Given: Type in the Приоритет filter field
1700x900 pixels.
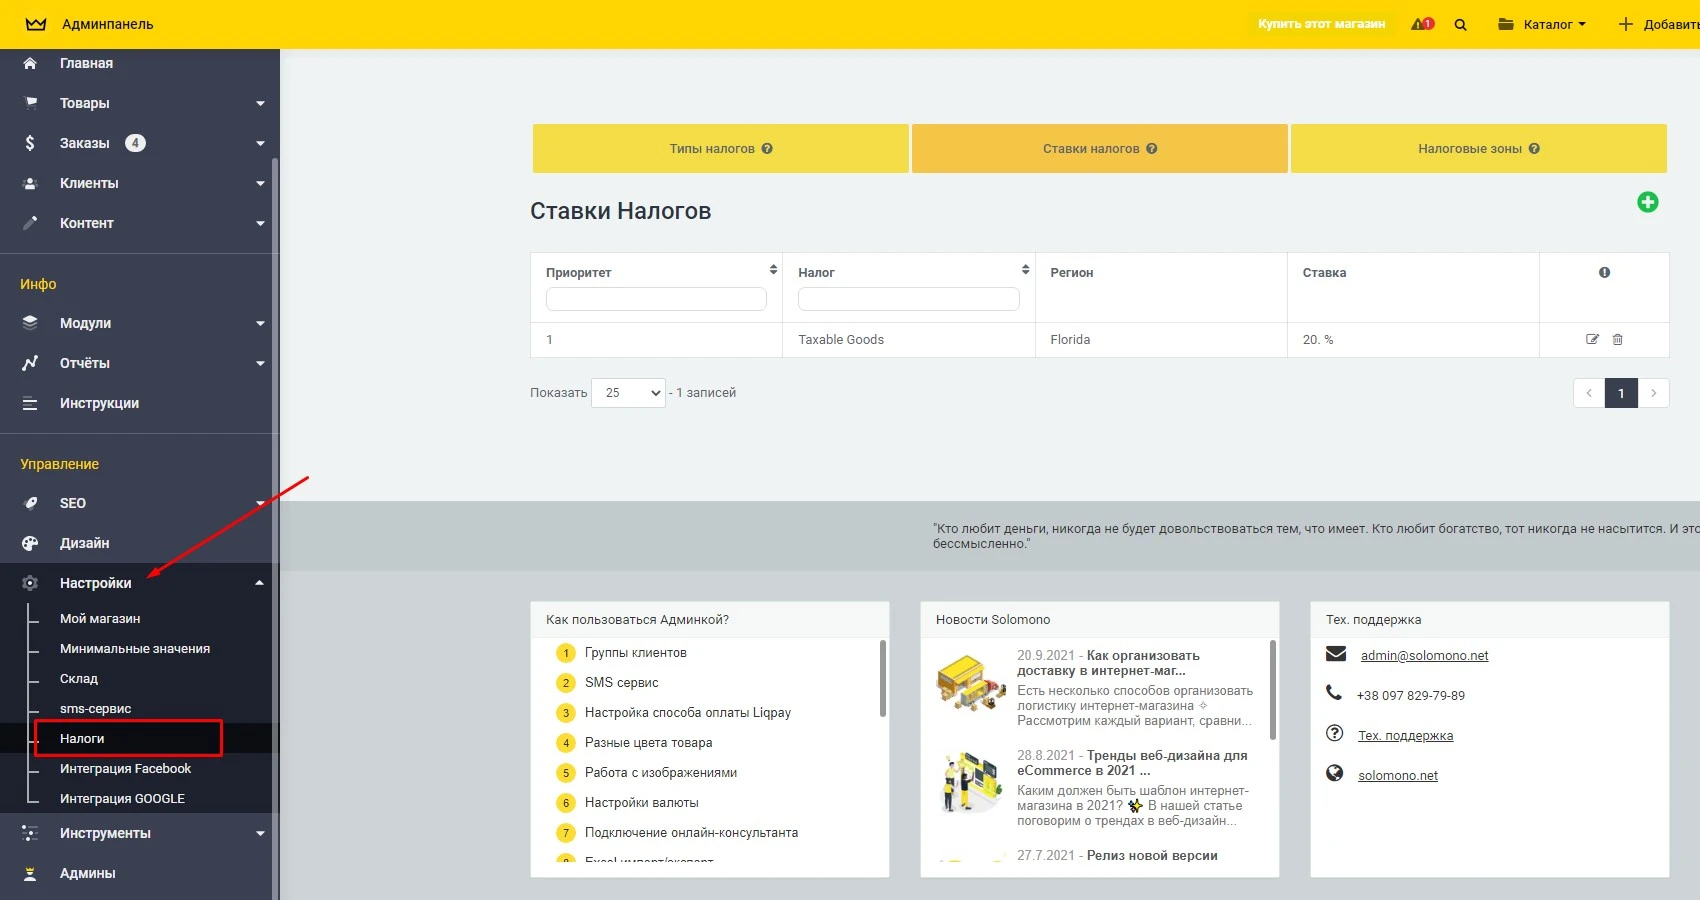Looking at the screenshot, I should 655,299.
